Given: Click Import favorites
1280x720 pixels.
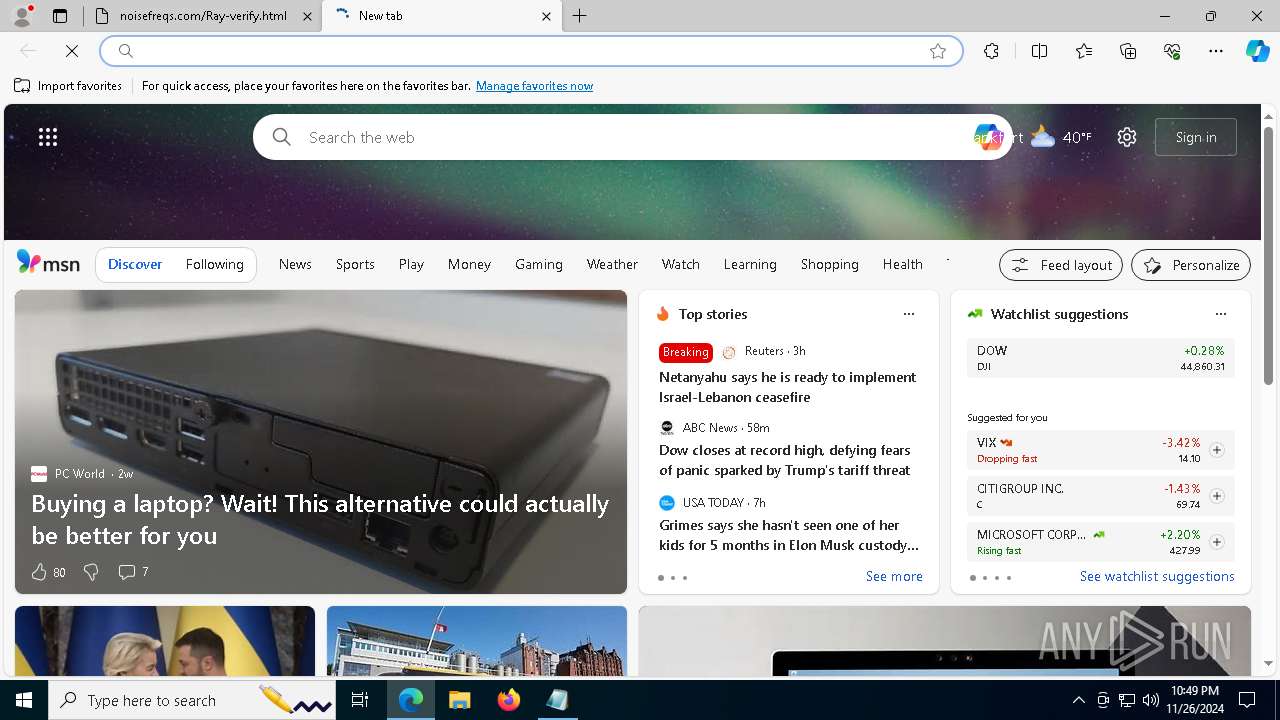Looking at the screenshot, I should point(68,86).
